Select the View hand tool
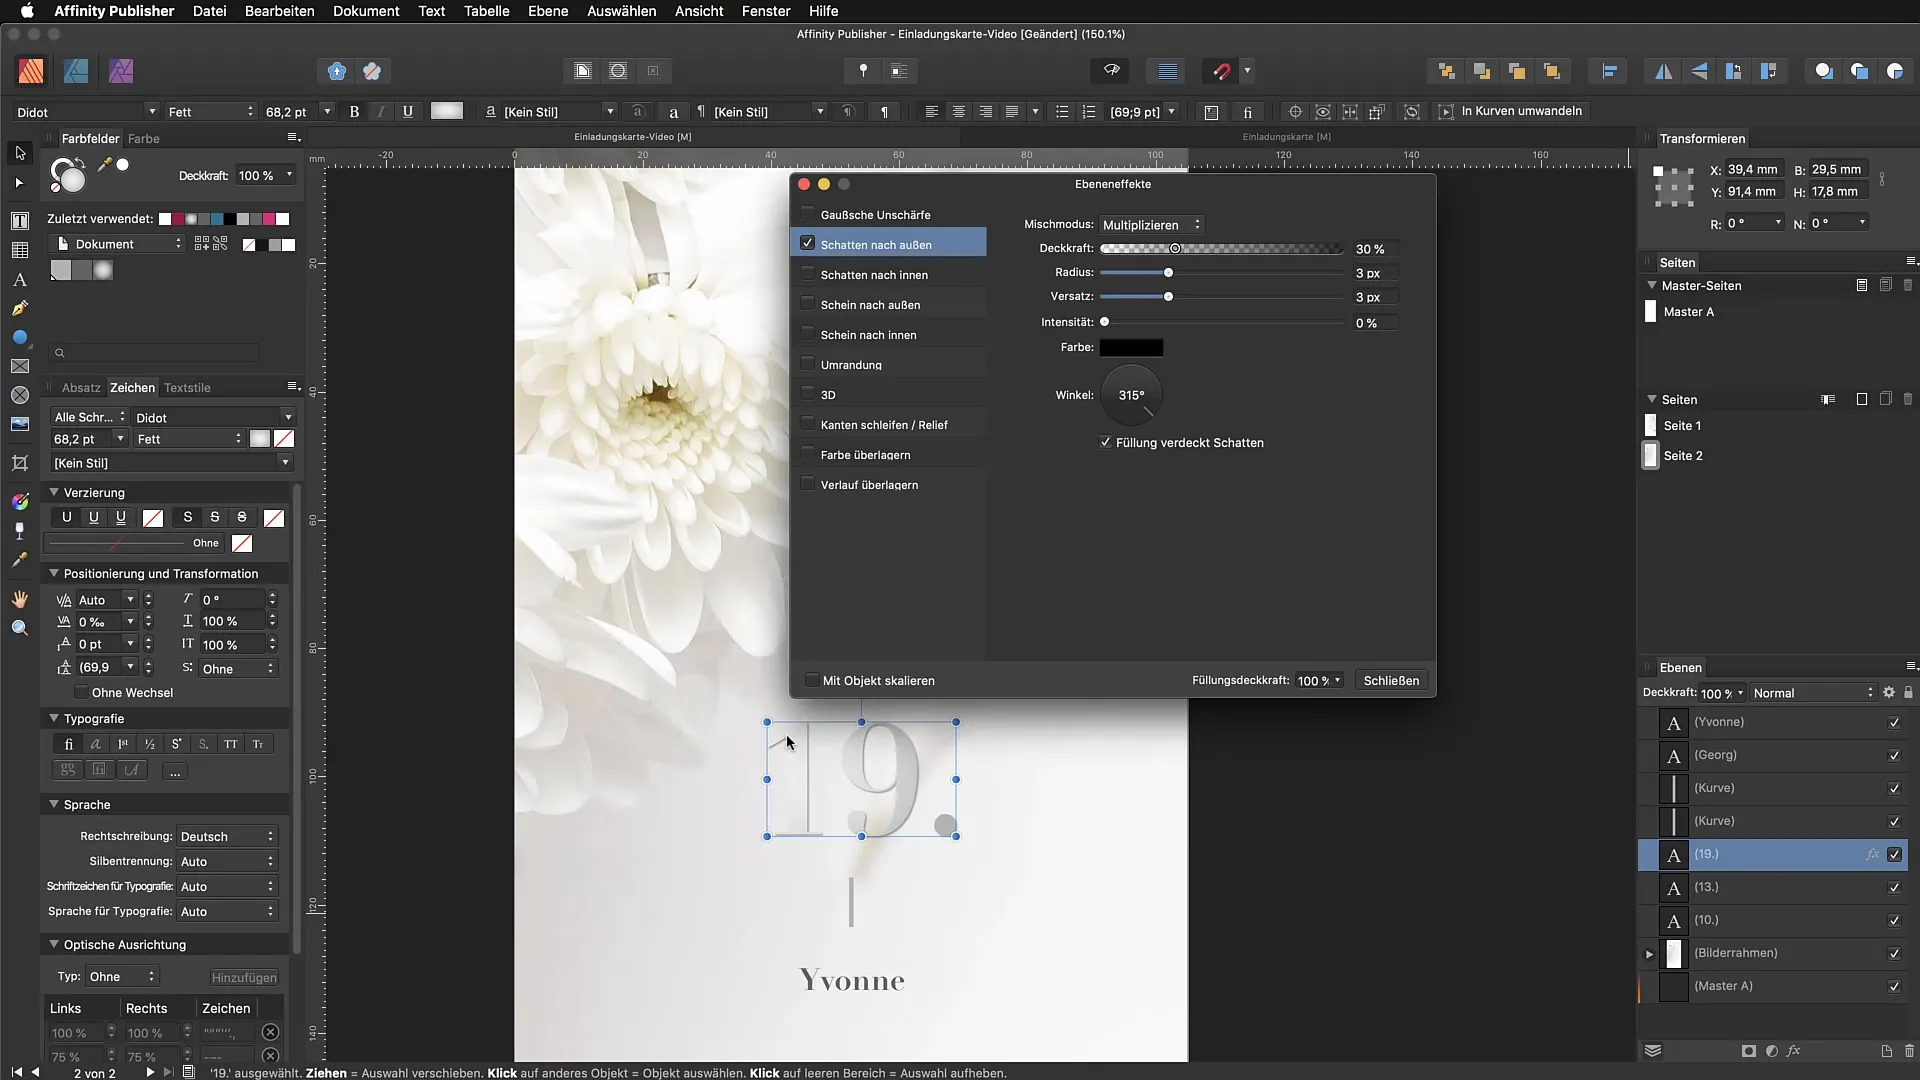1920x1080 pixels. coord(20,598)
